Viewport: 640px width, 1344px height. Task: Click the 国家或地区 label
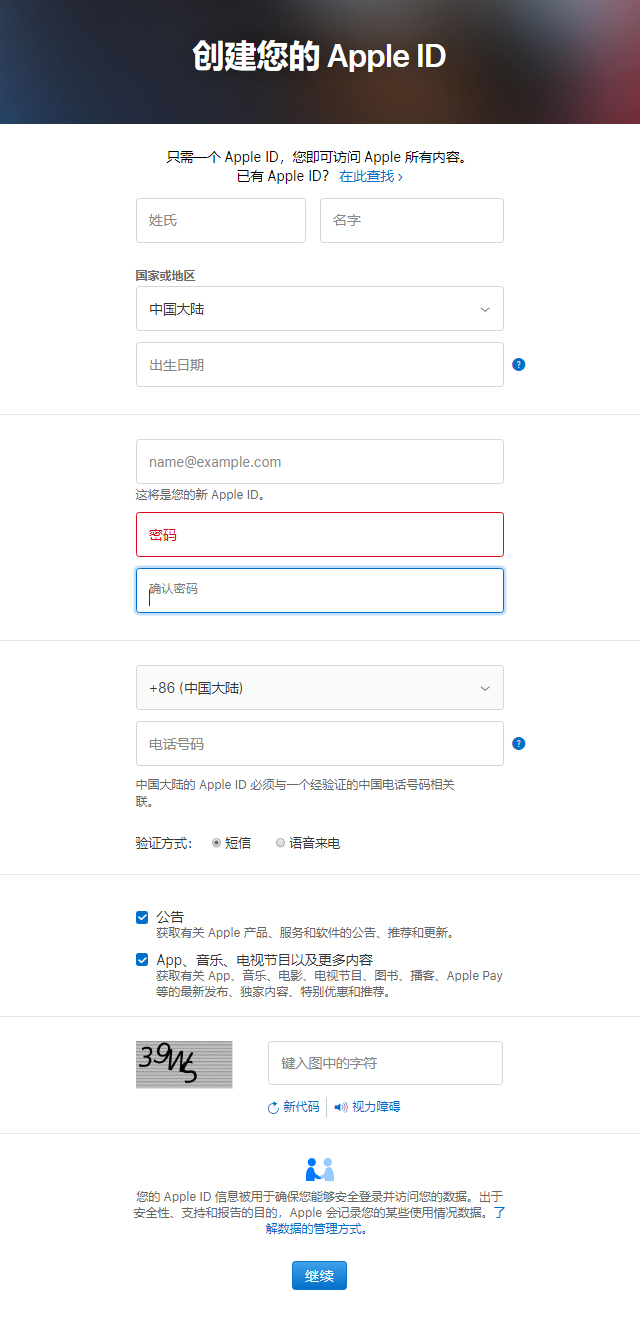(165, 276)
